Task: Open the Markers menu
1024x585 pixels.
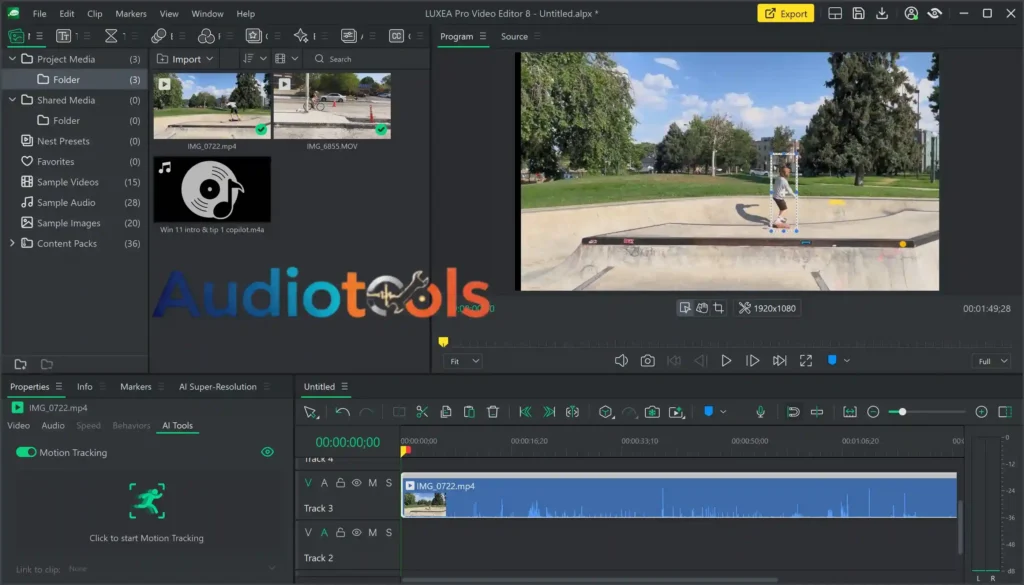Action: pyautogui.click(x=131, y=14)
